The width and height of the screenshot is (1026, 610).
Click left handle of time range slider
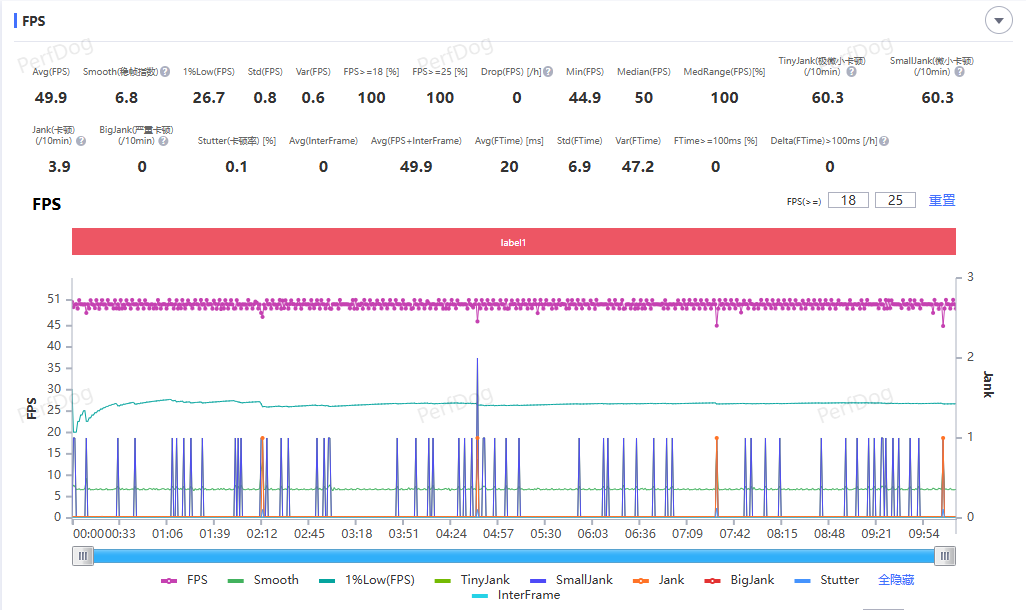pyautogui.click(x=82, y=556)
